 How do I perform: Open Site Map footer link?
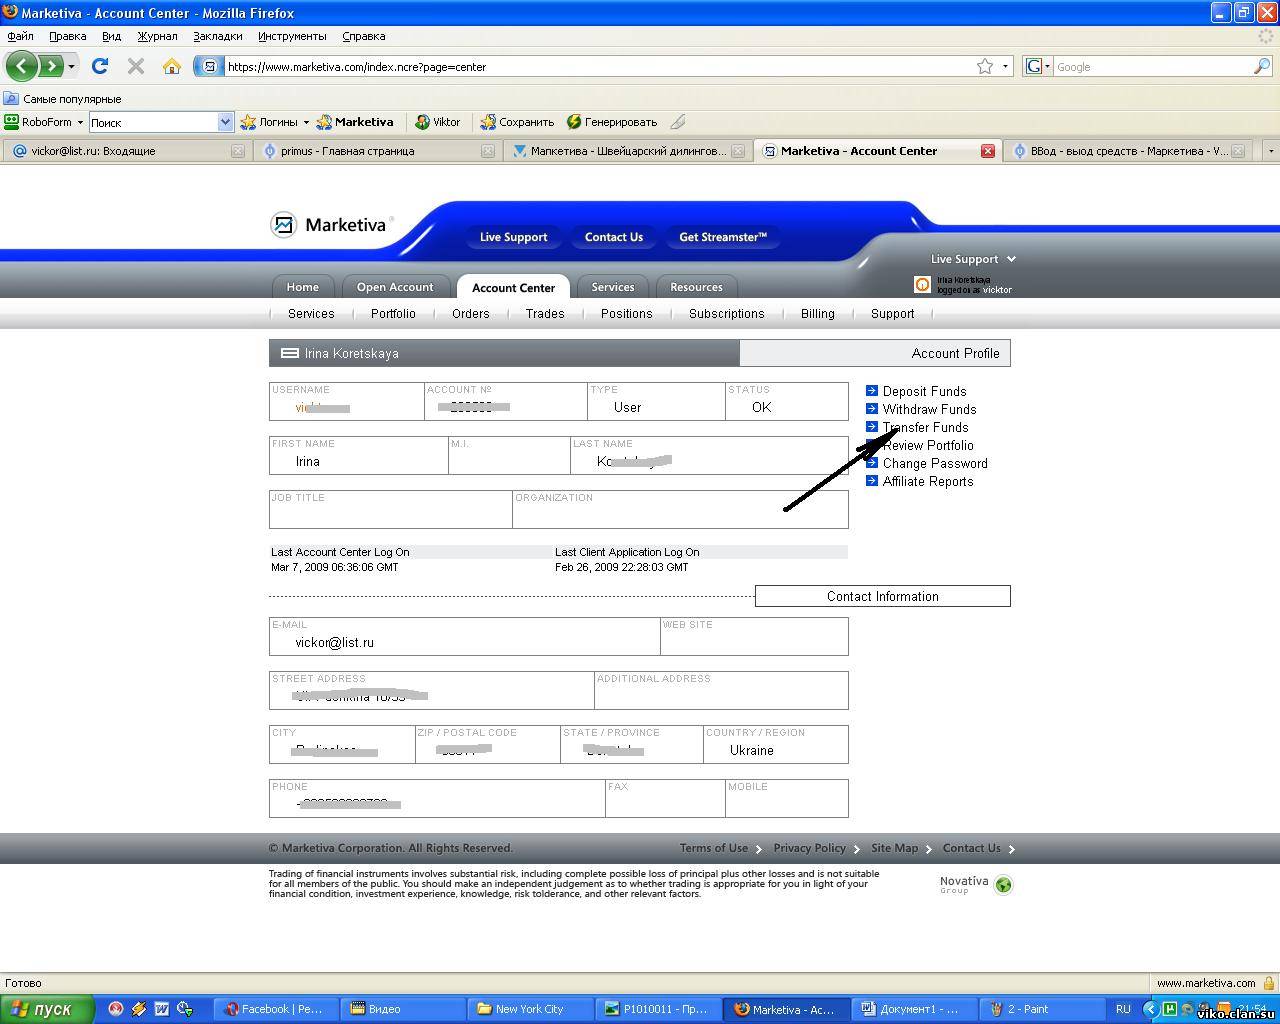pos(894,848)
